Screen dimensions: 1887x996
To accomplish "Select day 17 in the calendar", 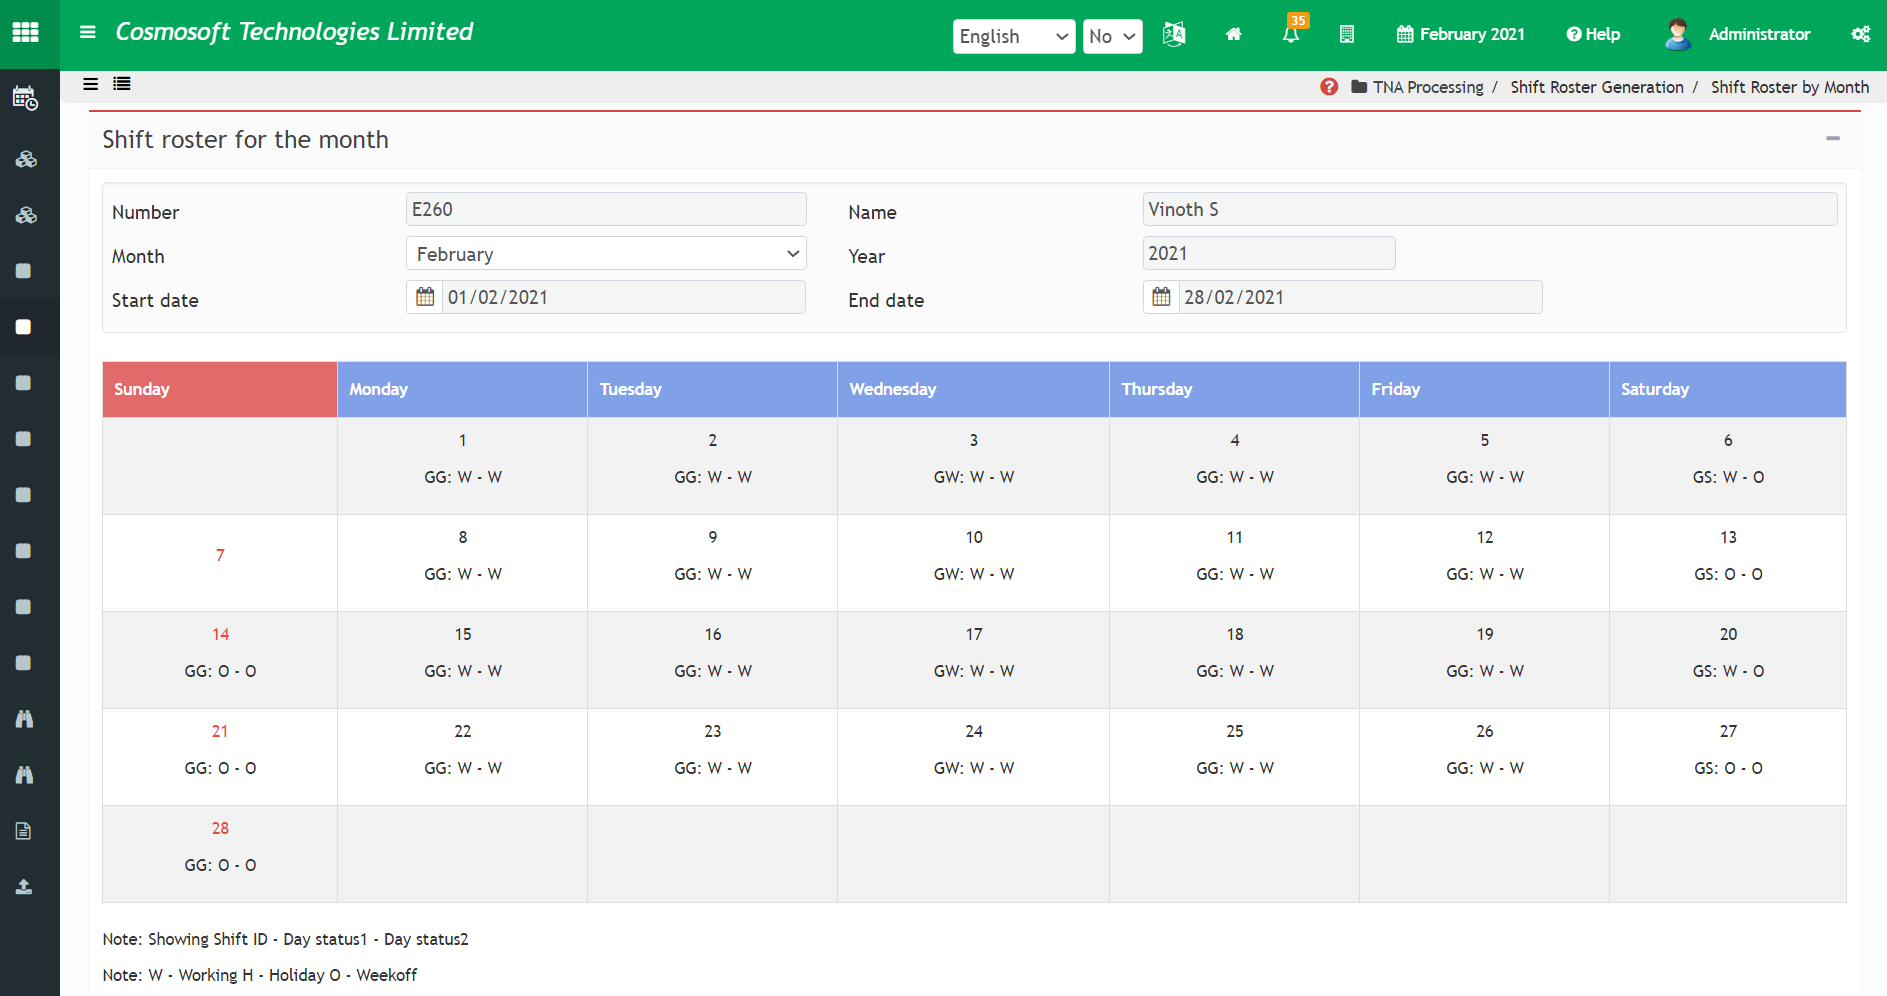I will click(x=973, y=660).
